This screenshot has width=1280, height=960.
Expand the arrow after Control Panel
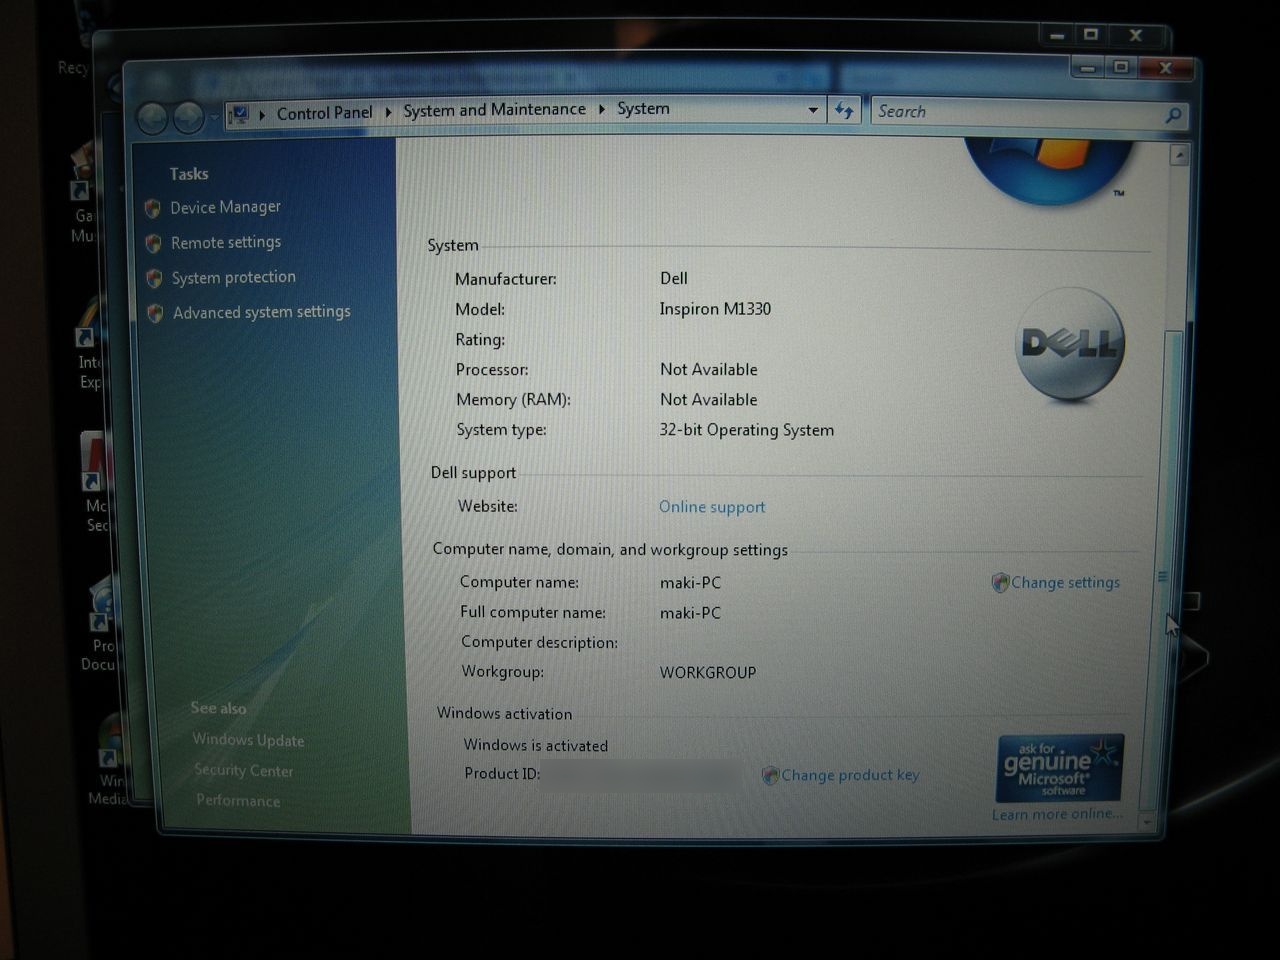pos(388,112)
